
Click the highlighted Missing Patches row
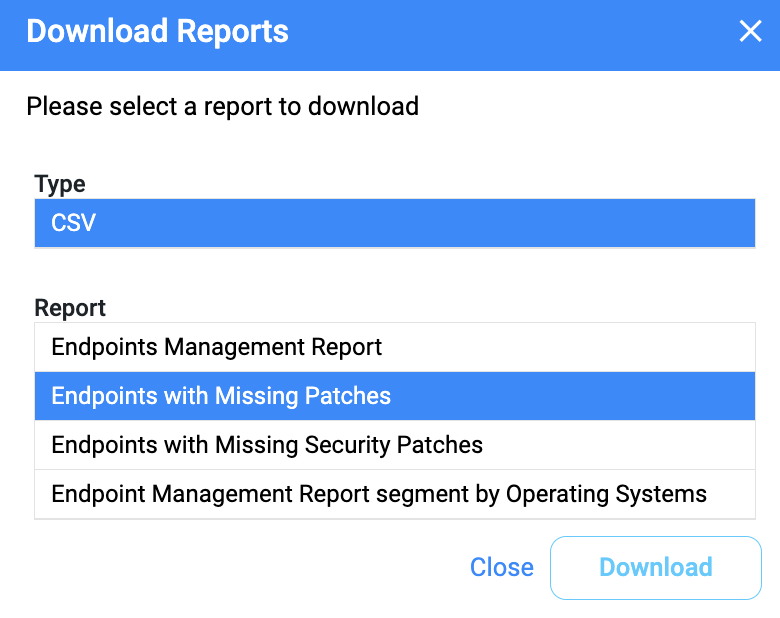(x=395, y=396)
